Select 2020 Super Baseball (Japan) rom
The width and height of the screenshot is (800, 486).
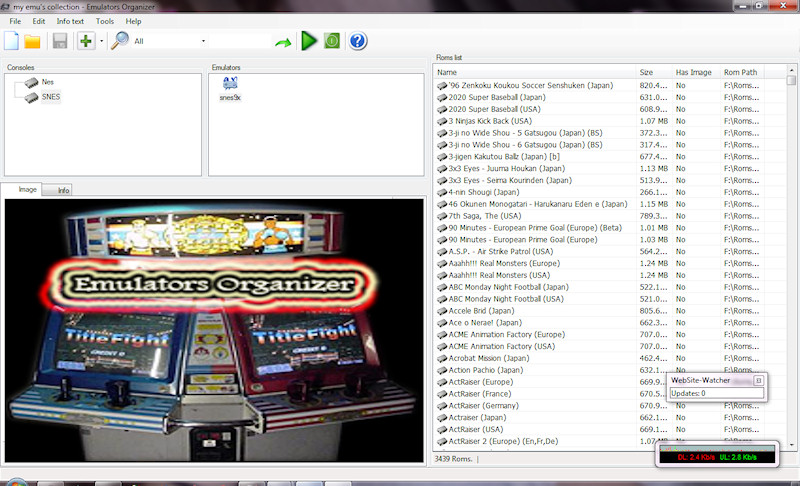click(496, 97)
